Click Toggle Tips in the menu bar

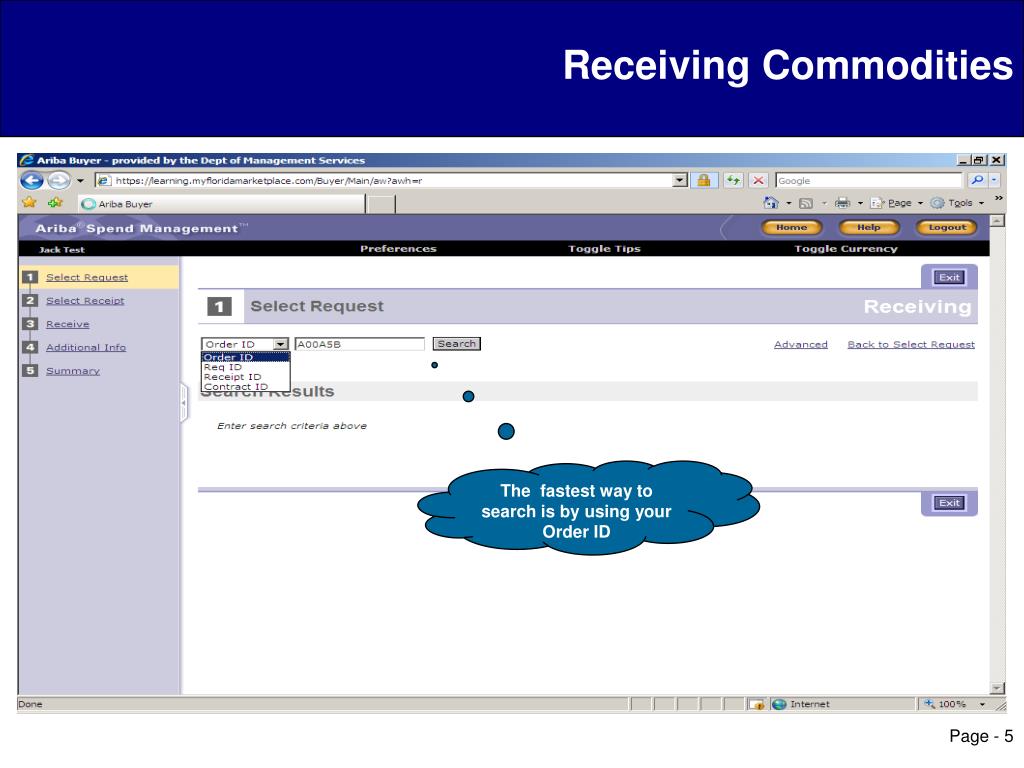pyautogui.click(x=604, y=249)
